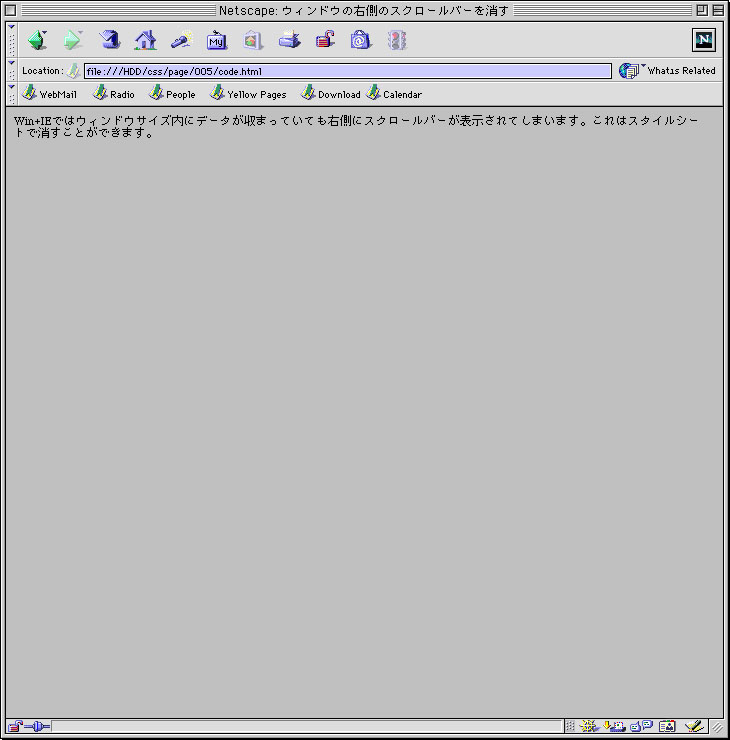
Task: Click the Download bookmark button
Action: [x=331, y=94]
